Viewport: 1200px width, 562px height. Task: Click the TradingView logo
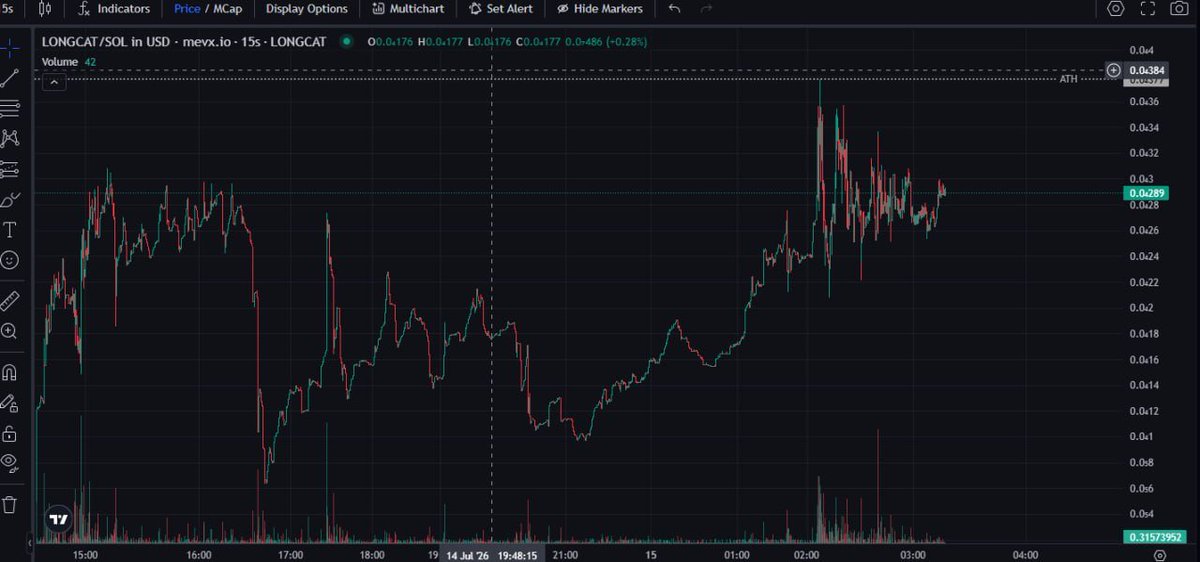click(x=59, y=520)
